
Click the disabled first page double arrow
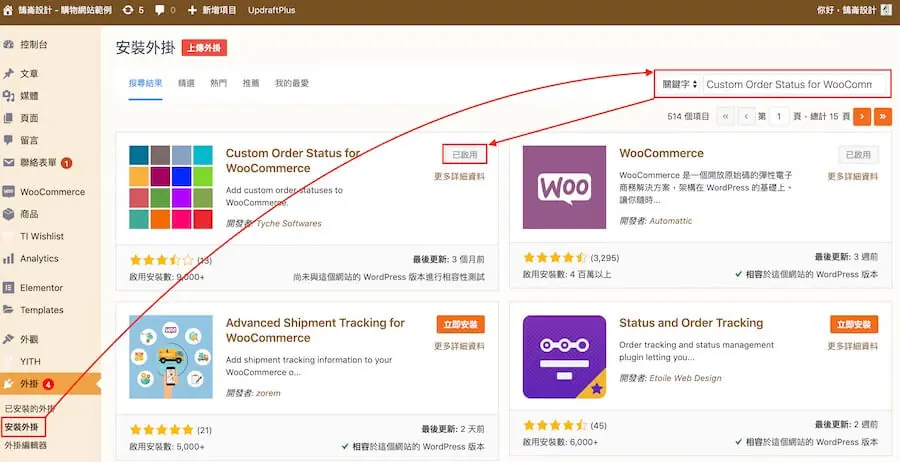[x=726, y=117]
